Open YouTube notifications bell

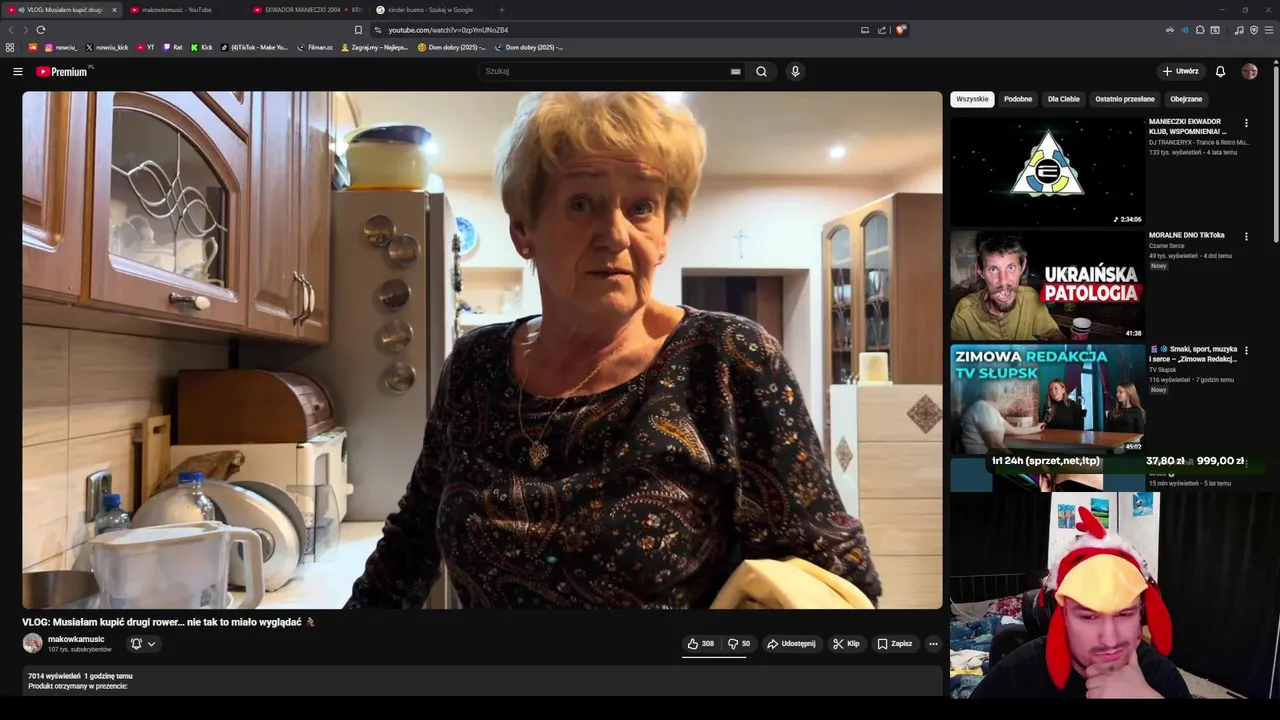tap(1220, 71)
